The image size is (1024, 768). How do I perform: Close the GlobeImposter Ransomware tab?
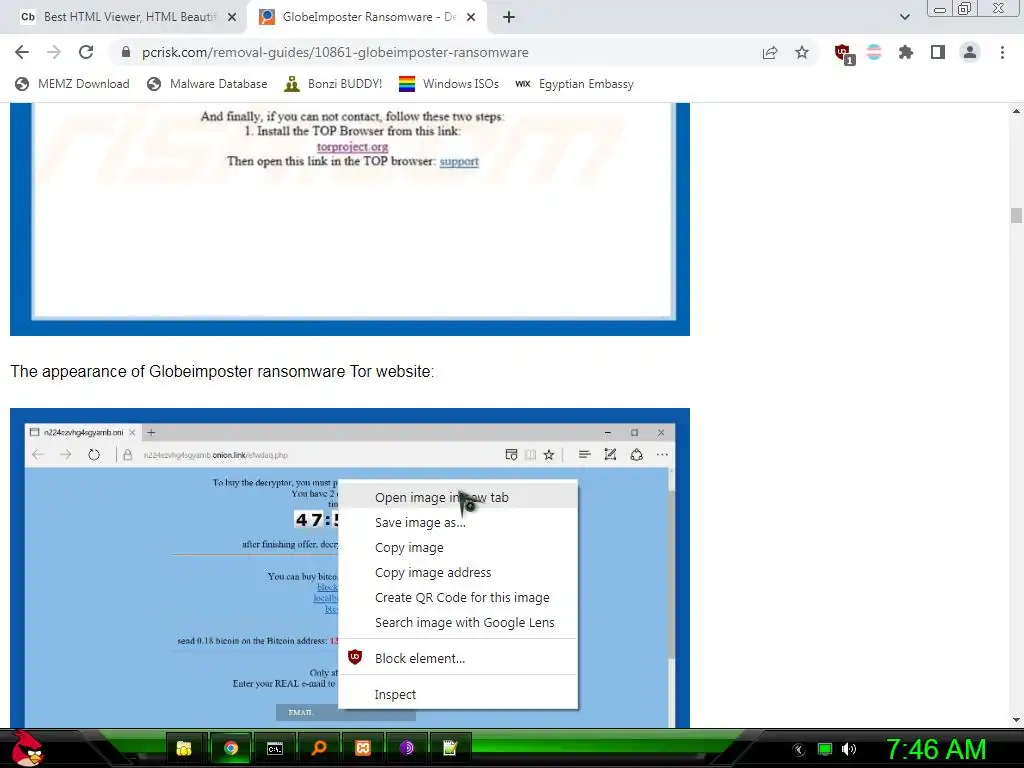point(471,18)
